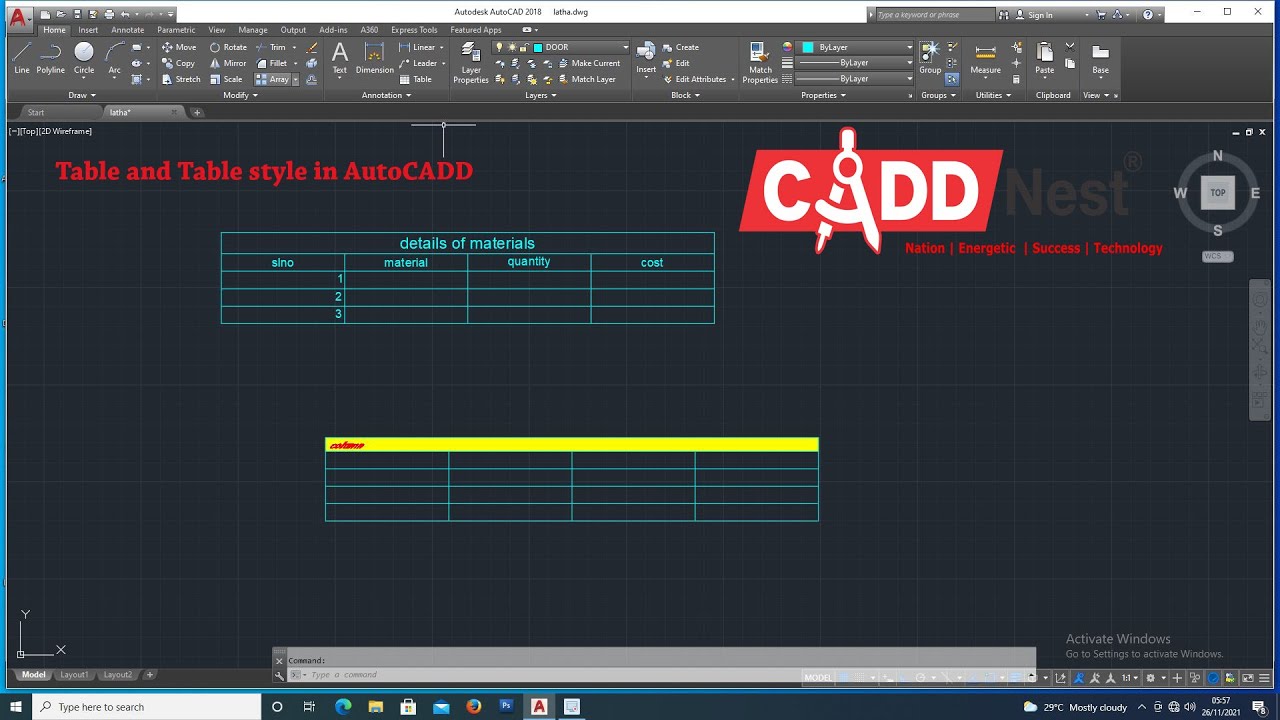Click the Measure utility
The image size is (1280, 720).
(985, 58)
